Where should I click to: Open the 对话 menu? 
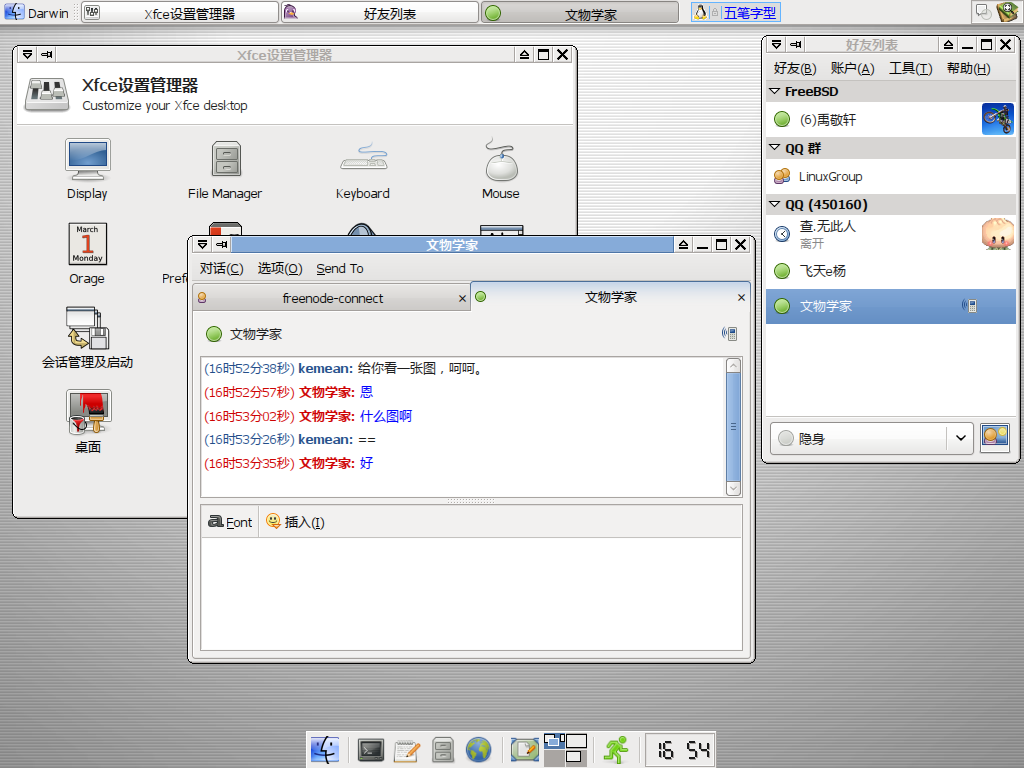tap(221, 268)
